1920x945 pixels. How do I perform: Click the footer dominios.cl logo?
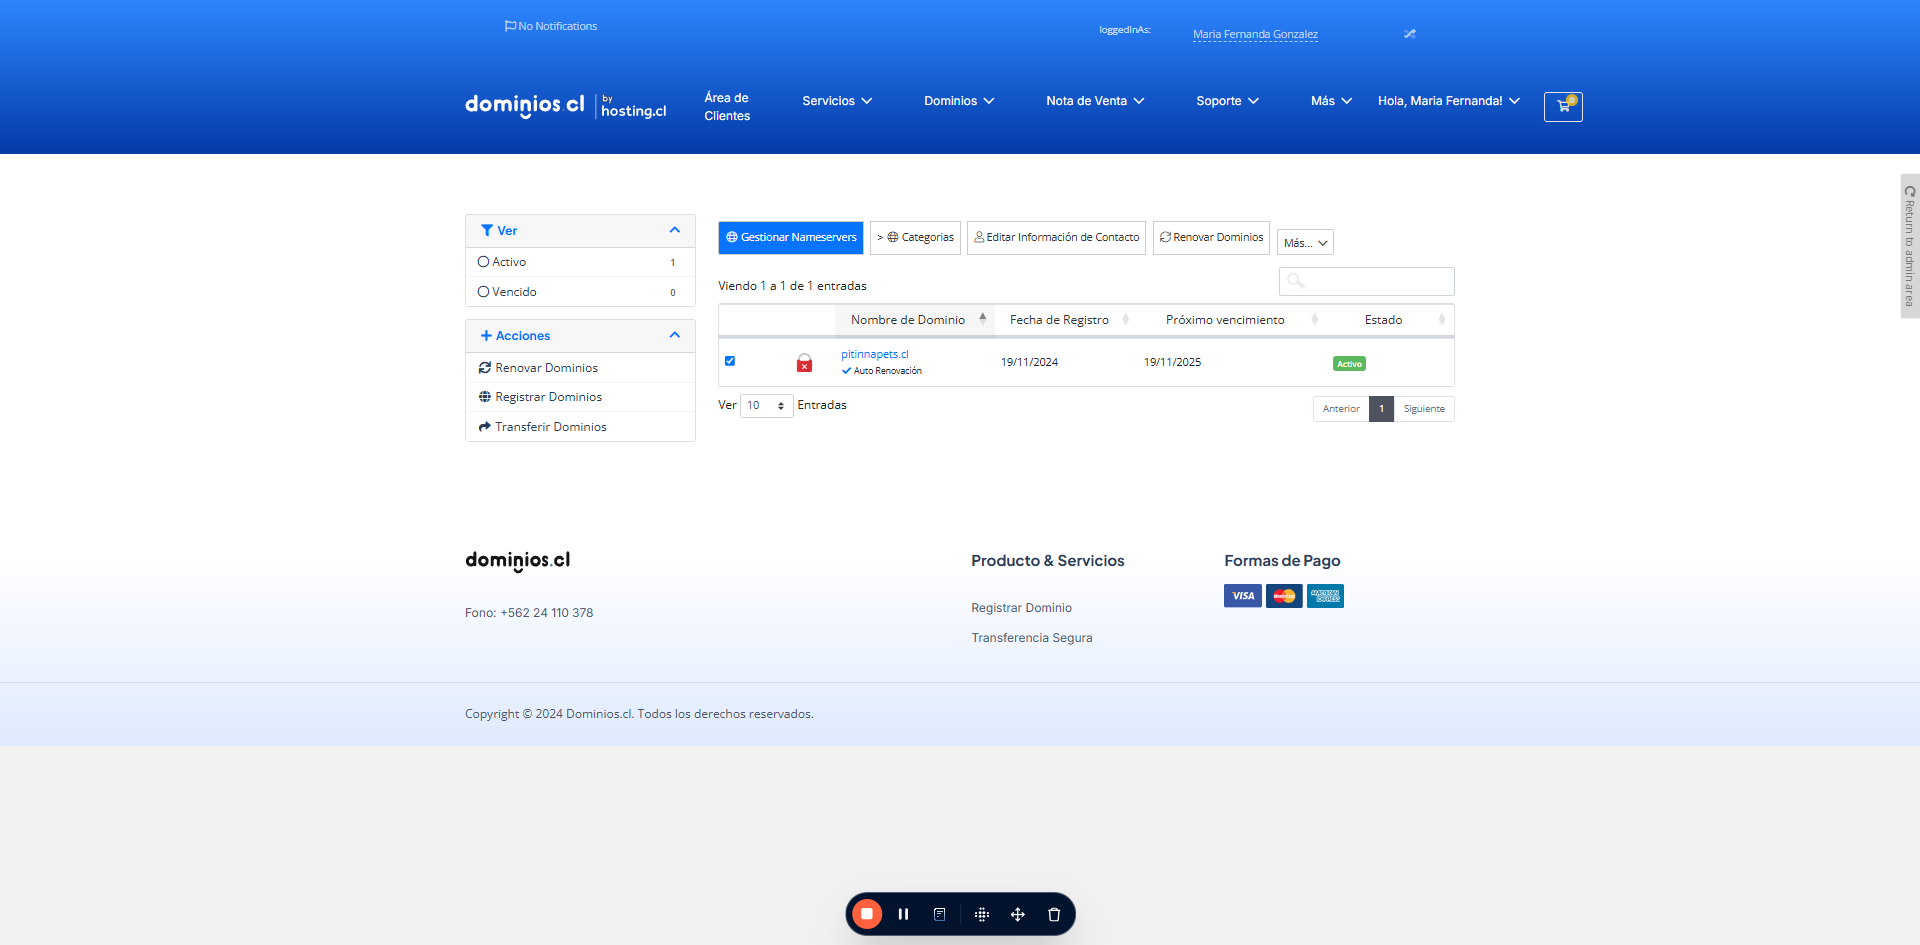point(518,561)
